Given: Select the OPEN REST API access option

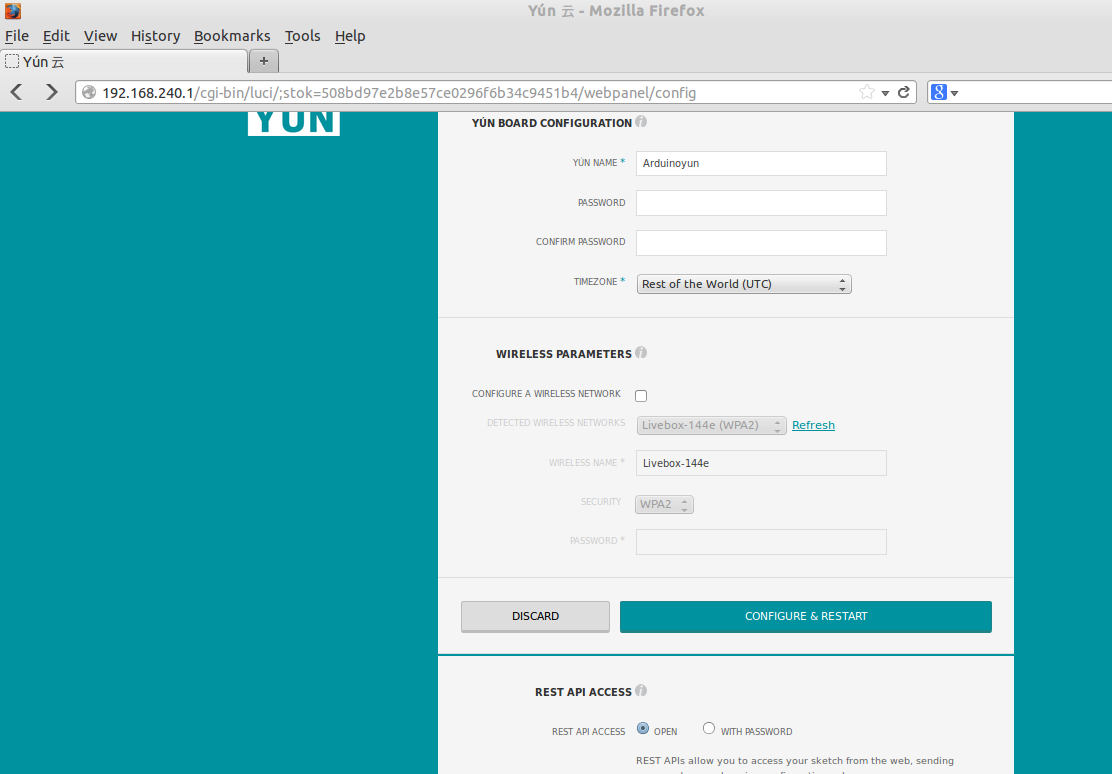Looking at the screenshot, I should 643,729.
